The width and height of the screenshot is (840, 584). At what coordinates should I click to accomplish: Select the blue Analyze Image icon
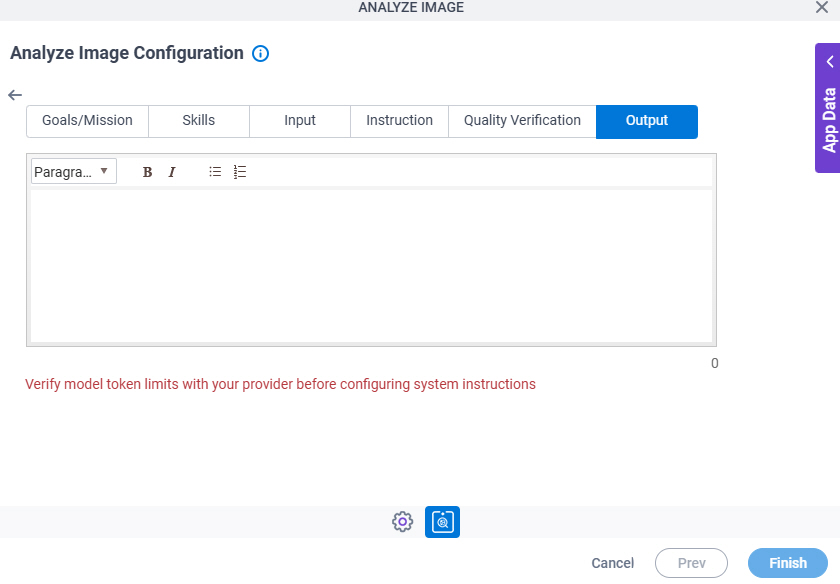[x=442, y=522]
